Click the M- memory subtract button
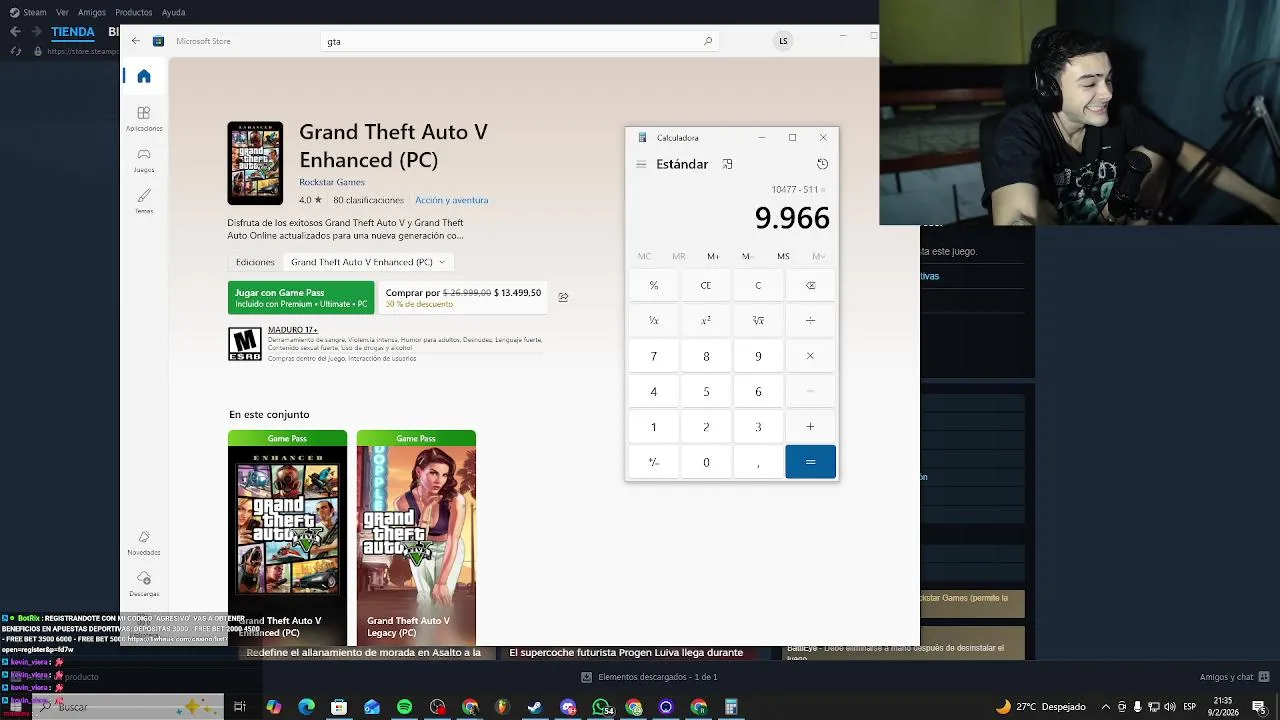This screenshot has width=1280, height=720. (x=747, y=256)
